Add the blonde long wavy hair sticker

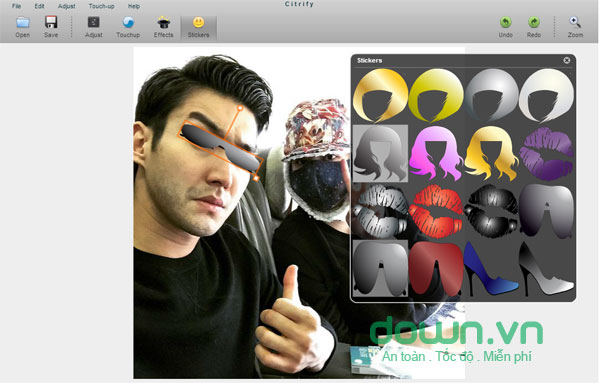tap(491, 153)
